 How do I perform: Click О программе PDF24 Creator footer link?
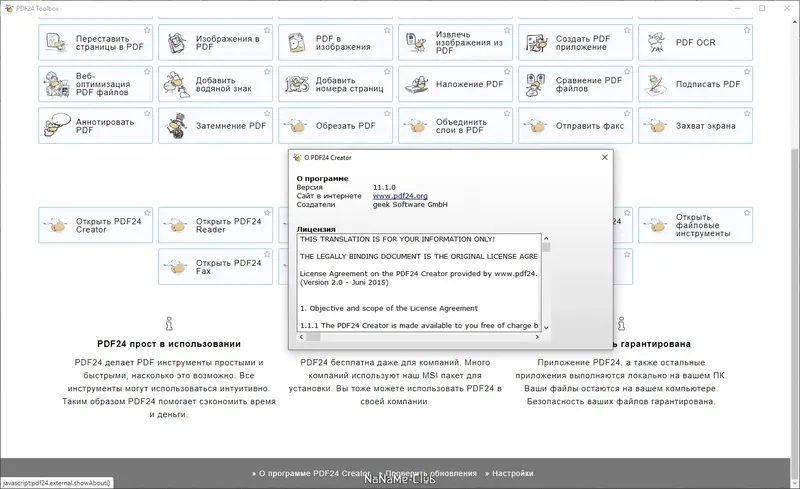[311, 473]
